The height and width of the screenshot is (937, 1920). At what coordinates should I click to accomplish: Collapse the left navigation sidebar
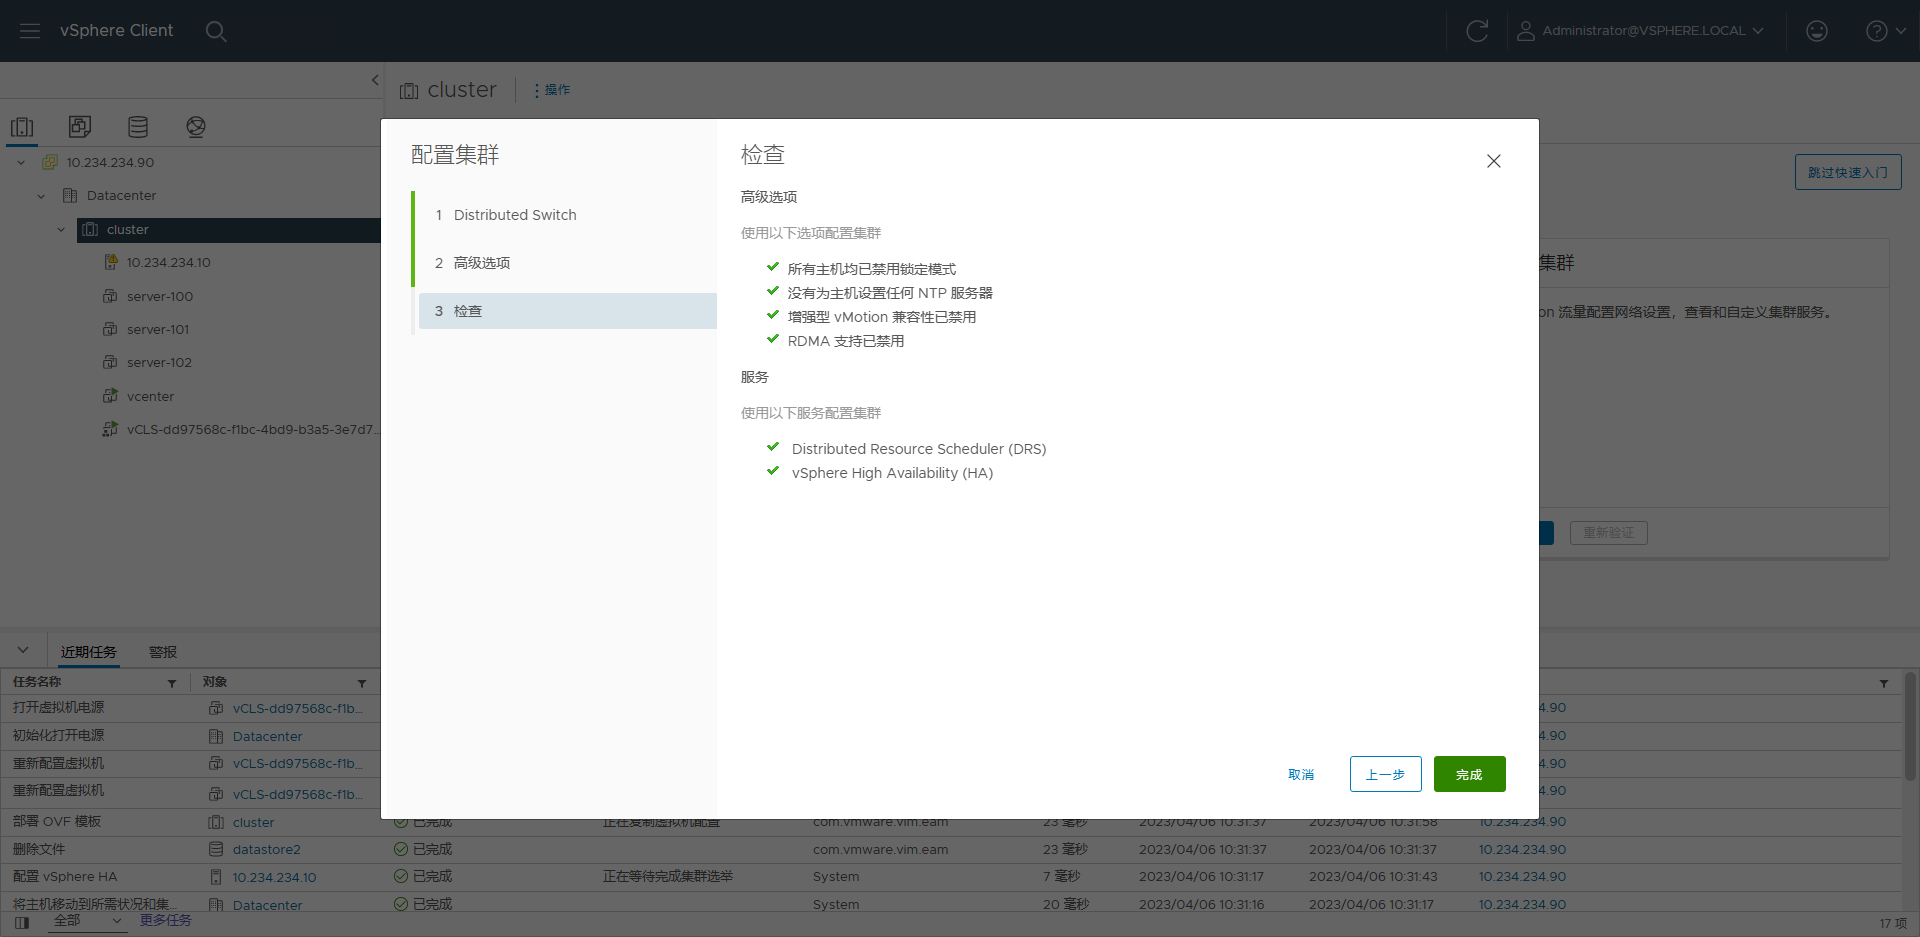(375, 80)
